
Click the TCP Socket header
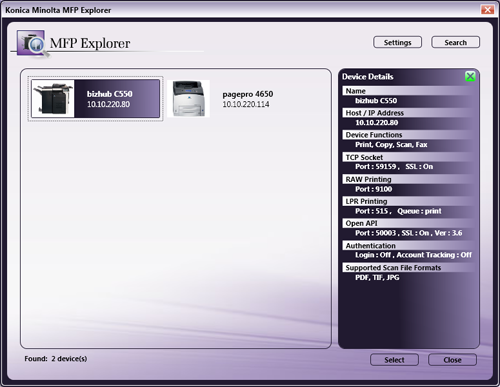(408, 157)
